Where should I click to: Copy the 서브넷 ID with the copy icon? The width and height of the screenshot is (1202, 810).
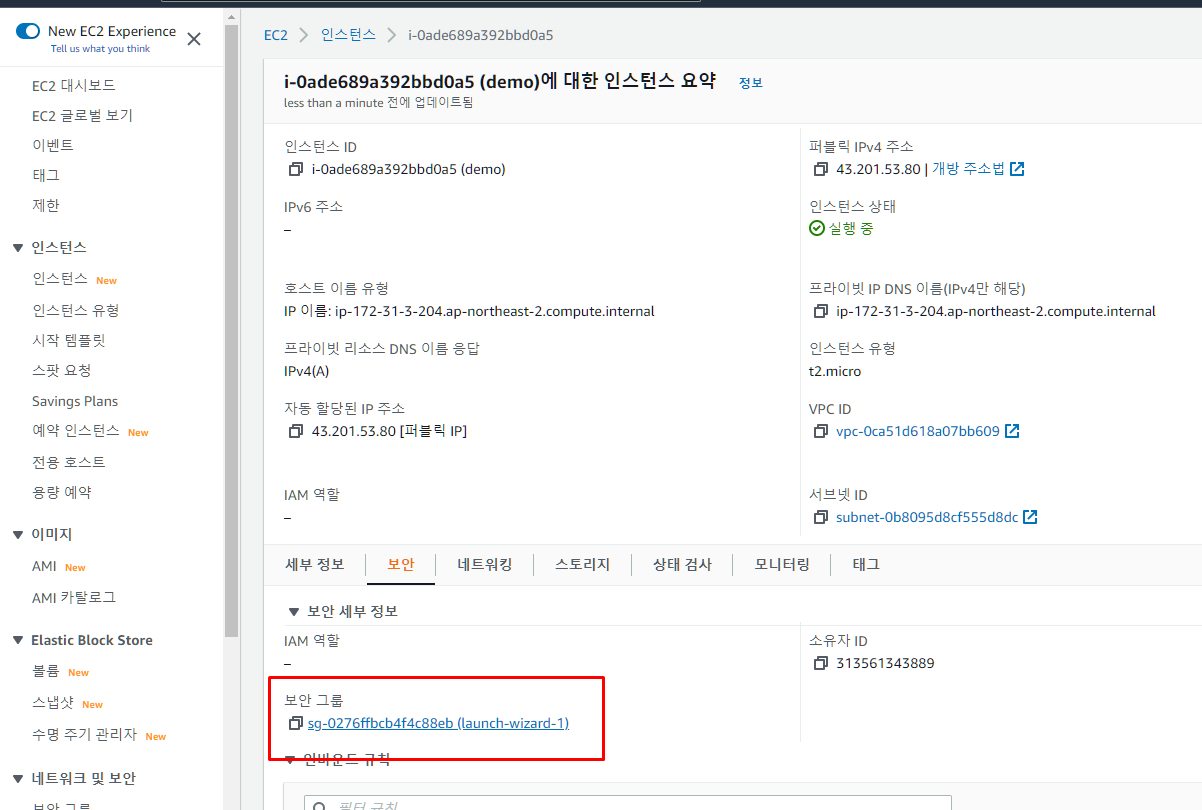[x=820, y=517]
